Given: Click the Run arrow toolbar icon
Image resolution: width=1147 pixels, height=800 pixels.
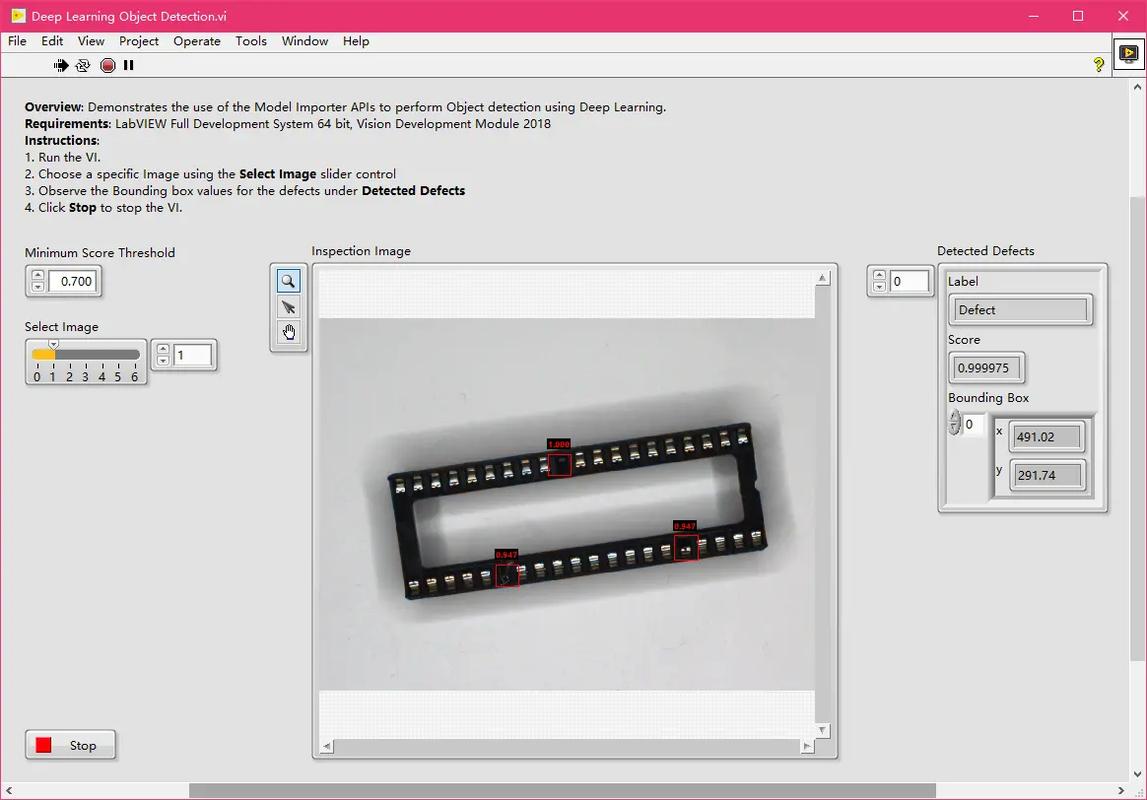Looking at the screenshot, I should tap(61, 65).
